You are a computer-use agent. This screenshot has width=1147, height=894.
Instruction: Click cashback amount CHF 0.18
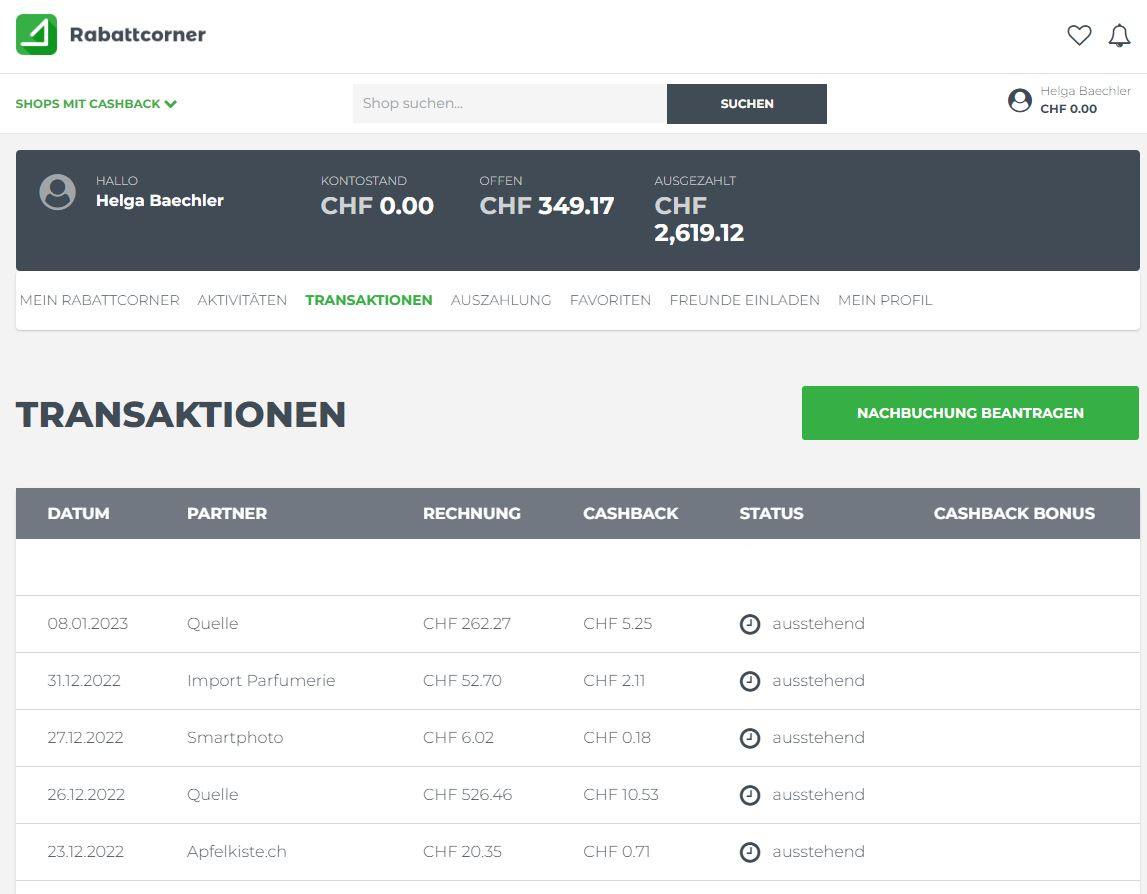point(617,738)
